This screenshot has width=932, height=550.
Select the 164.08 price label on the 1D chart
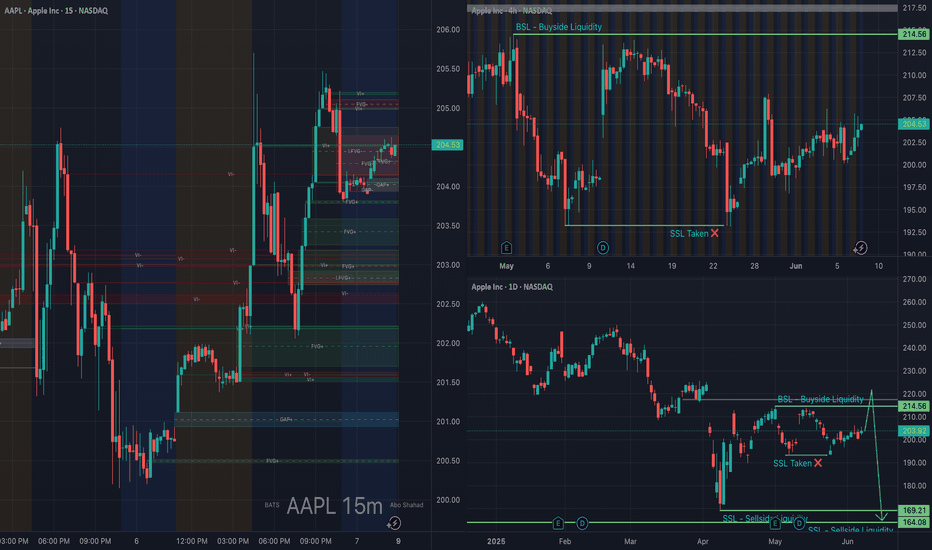coord(914,522)
